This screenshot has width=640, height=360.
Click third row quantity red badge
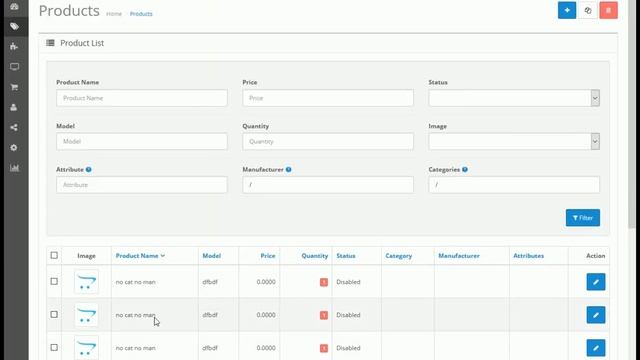pos(324,348)
